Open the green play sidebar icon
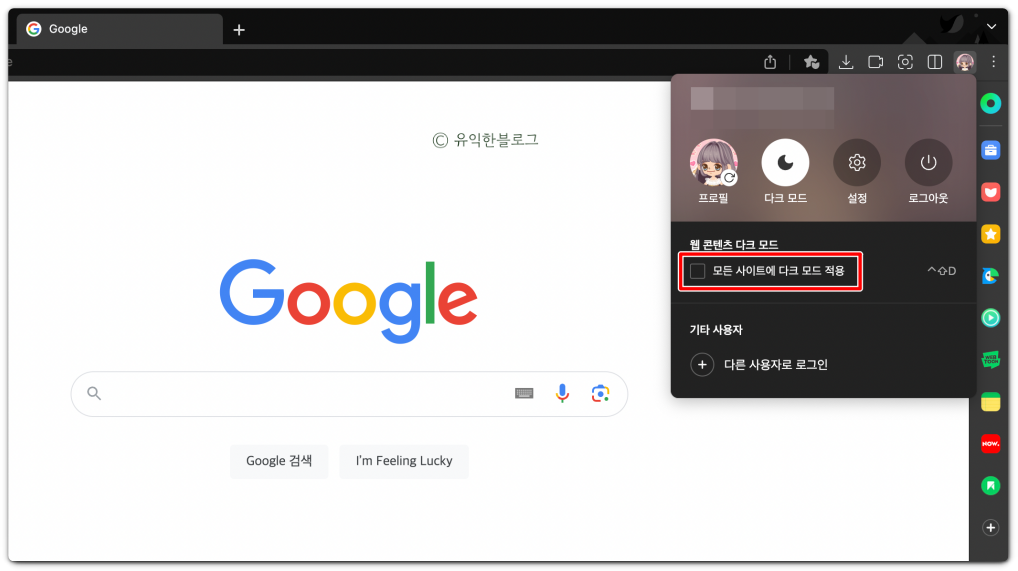 [991, 318]
